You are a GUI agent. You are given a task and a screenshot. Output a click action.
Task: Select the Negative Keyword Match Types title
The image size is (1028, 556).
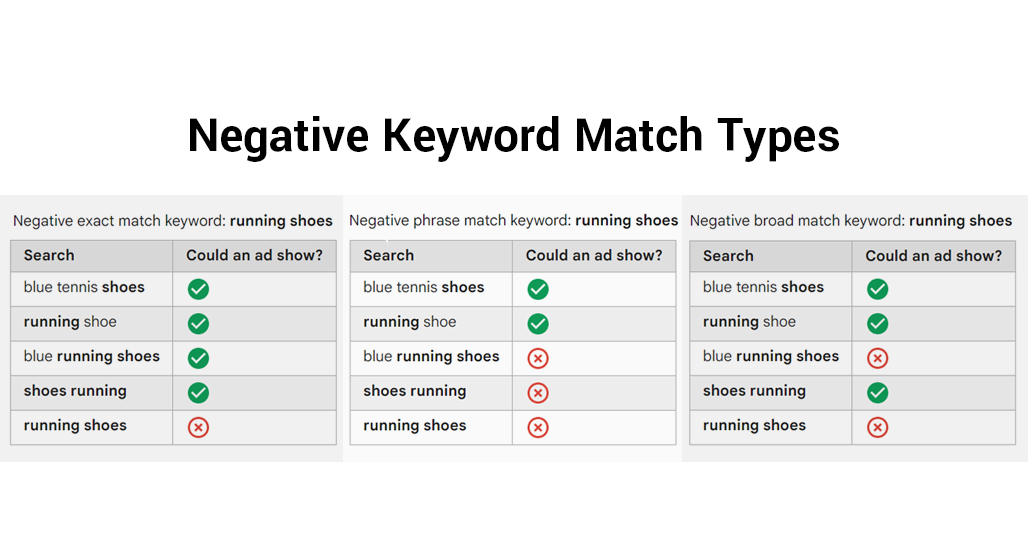click(x=513, y=136)
